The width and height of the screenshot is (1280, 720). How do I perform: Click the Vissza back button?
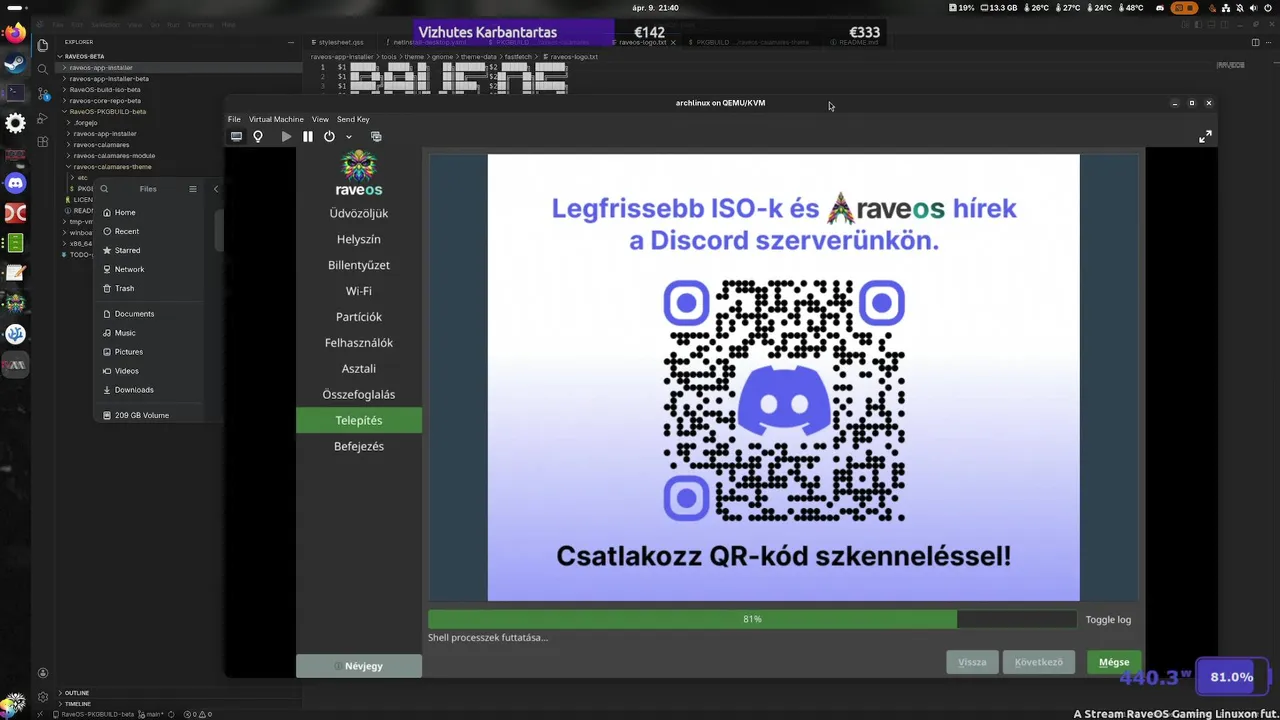pos(972,662)
